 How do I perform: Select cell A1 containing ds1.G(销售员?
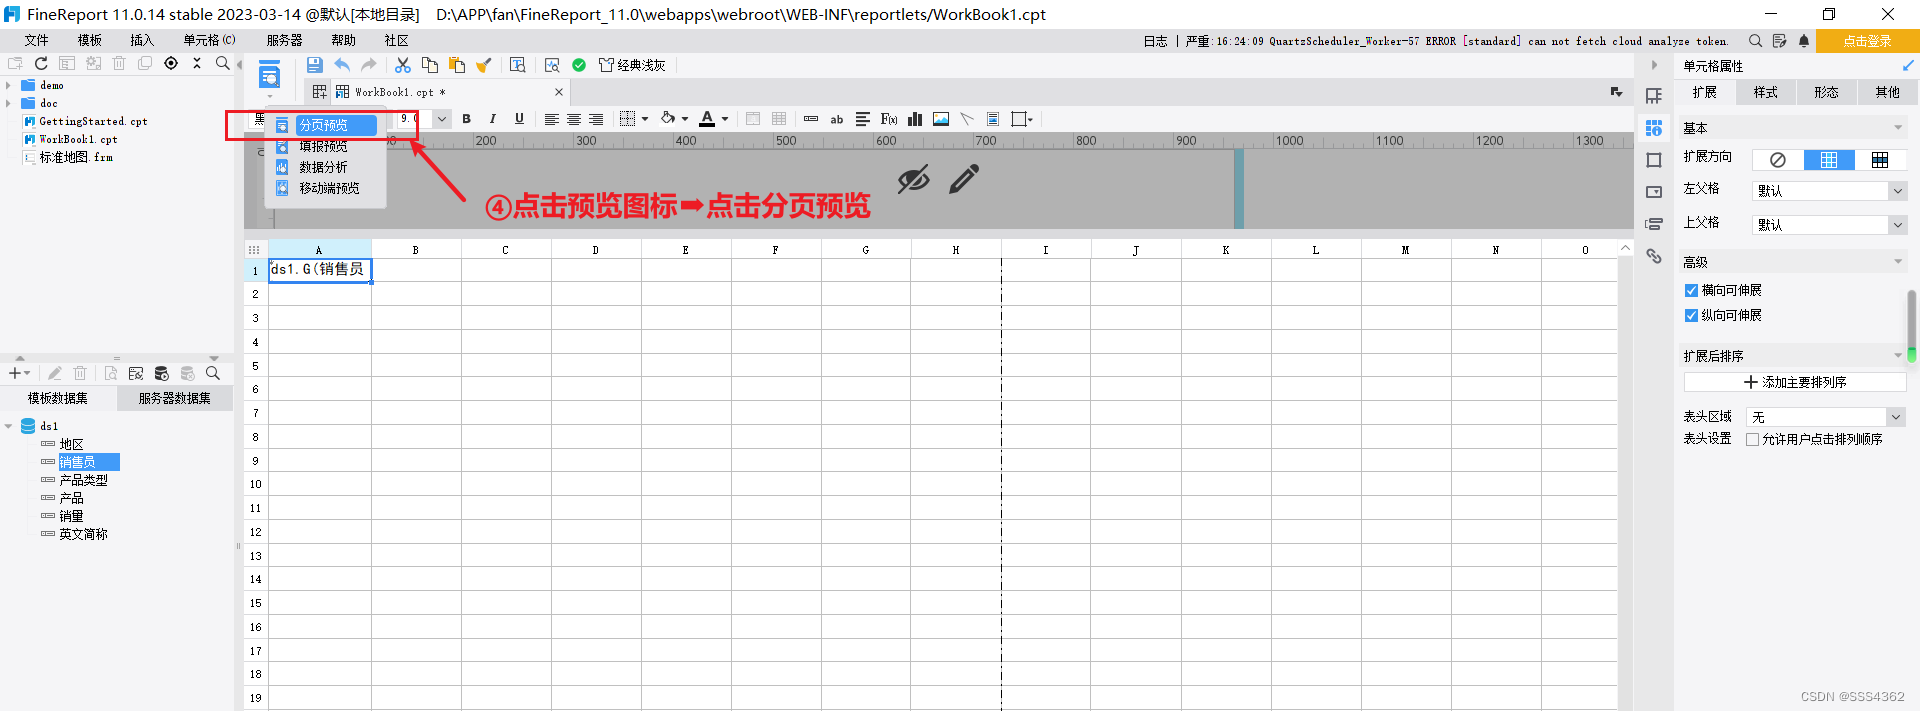click(320, 270)
